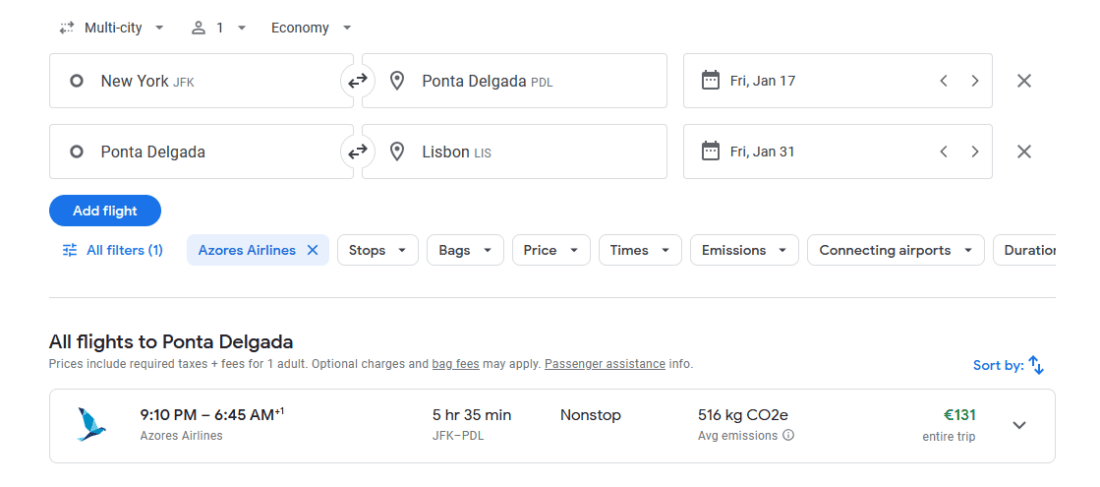Screen dimensions: 1100x487
Task: Open the bag fees link
Action: pos(455,364)
